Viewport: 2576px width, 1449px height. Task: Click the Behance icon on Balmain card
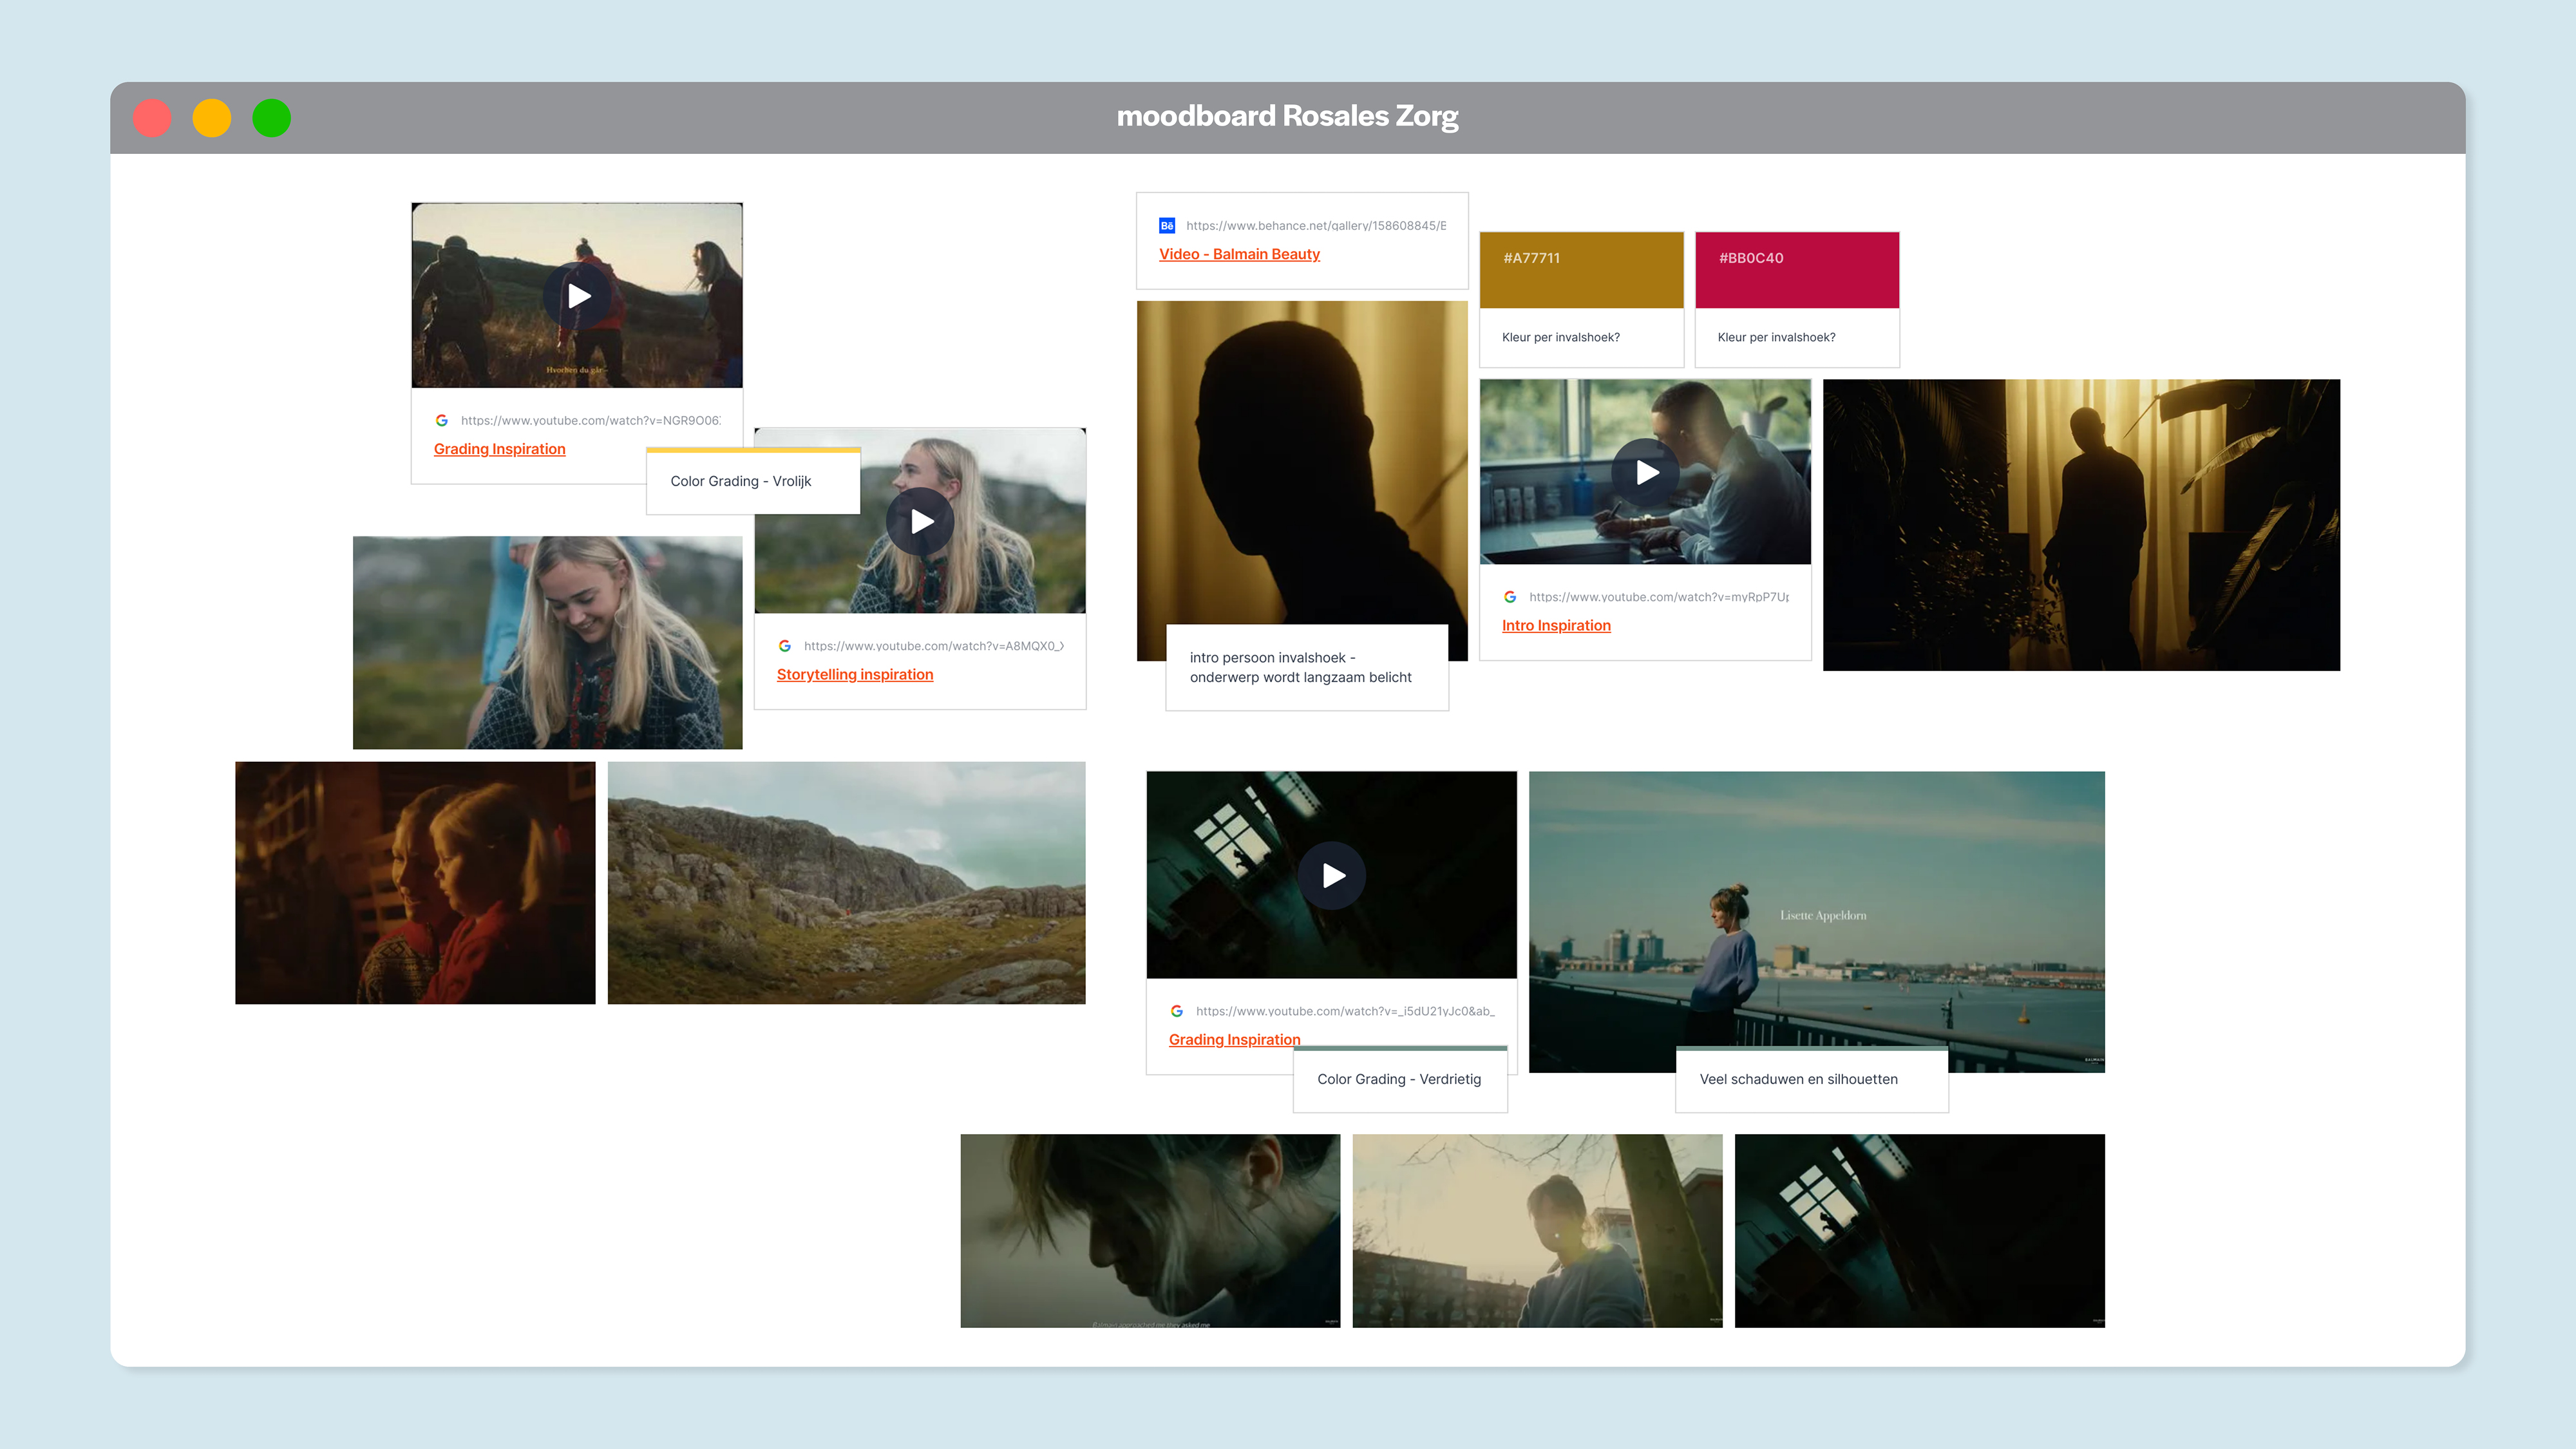1166,226
